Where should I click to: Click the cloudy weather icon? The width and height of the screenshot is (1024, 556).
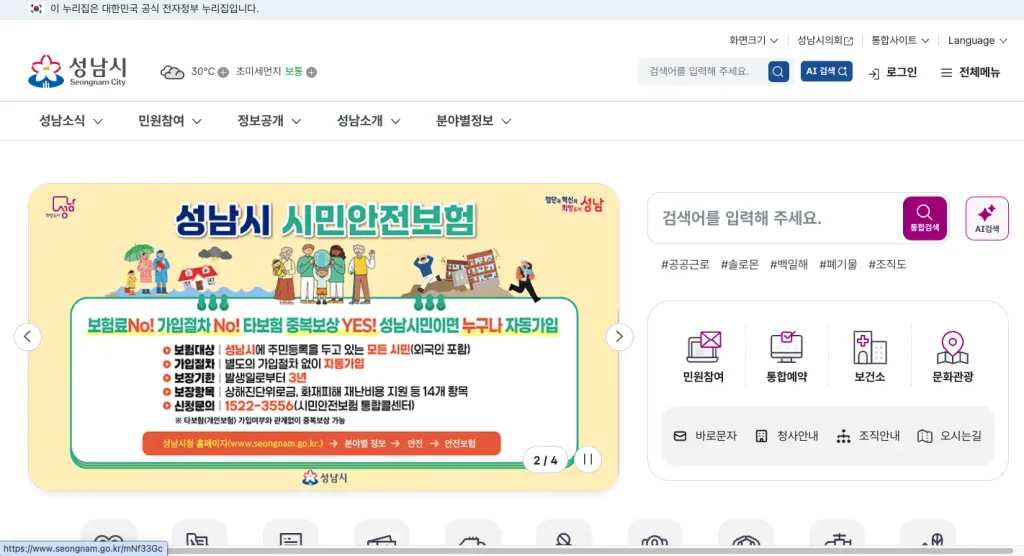point(172,72)
